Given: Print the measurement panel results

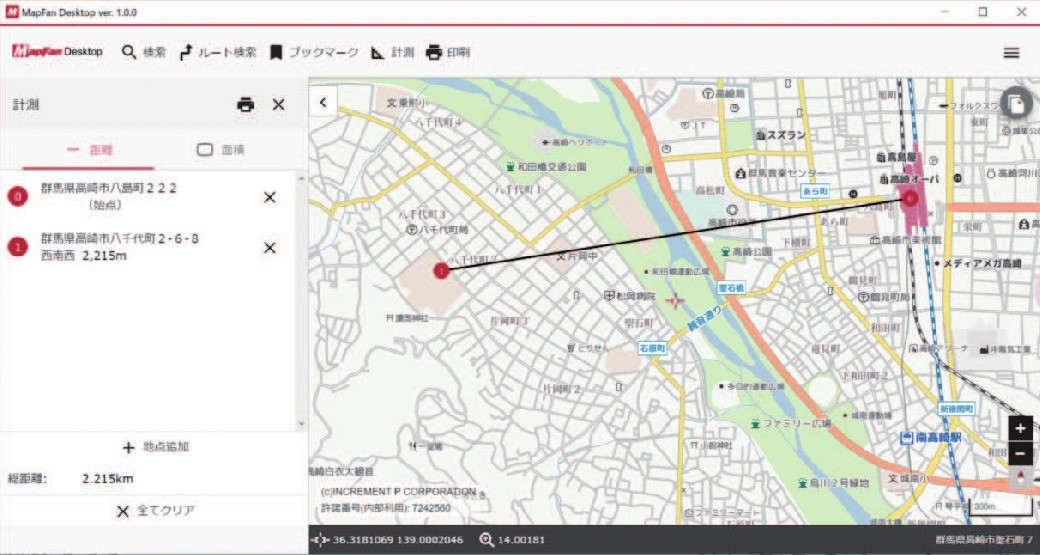Looking at the screenshot, I should coord(245,104).
